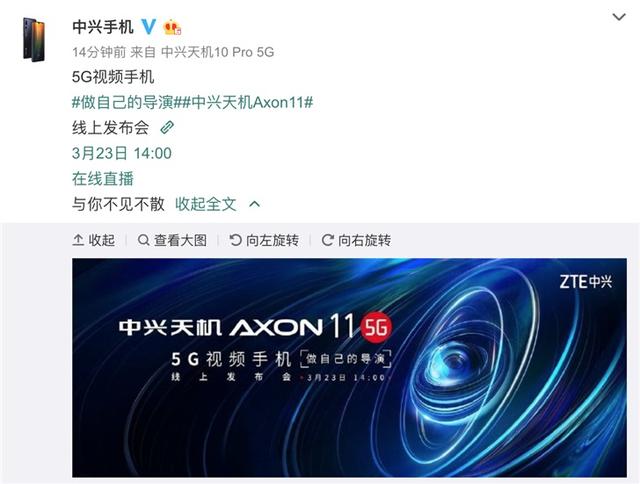Click the magnifier 查看大图 icon
Screen dimensions: 640x484
point(143,240)
